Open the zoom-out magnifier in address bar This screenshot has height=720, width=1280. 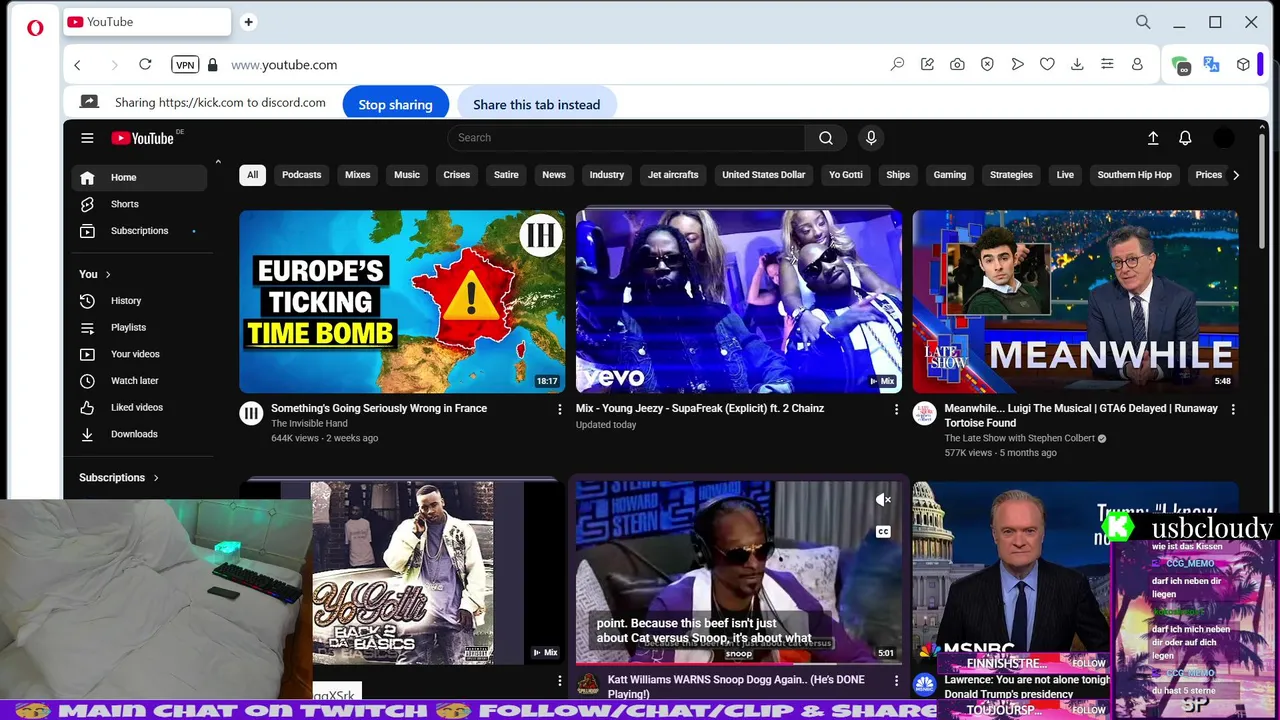pos(897,64)
